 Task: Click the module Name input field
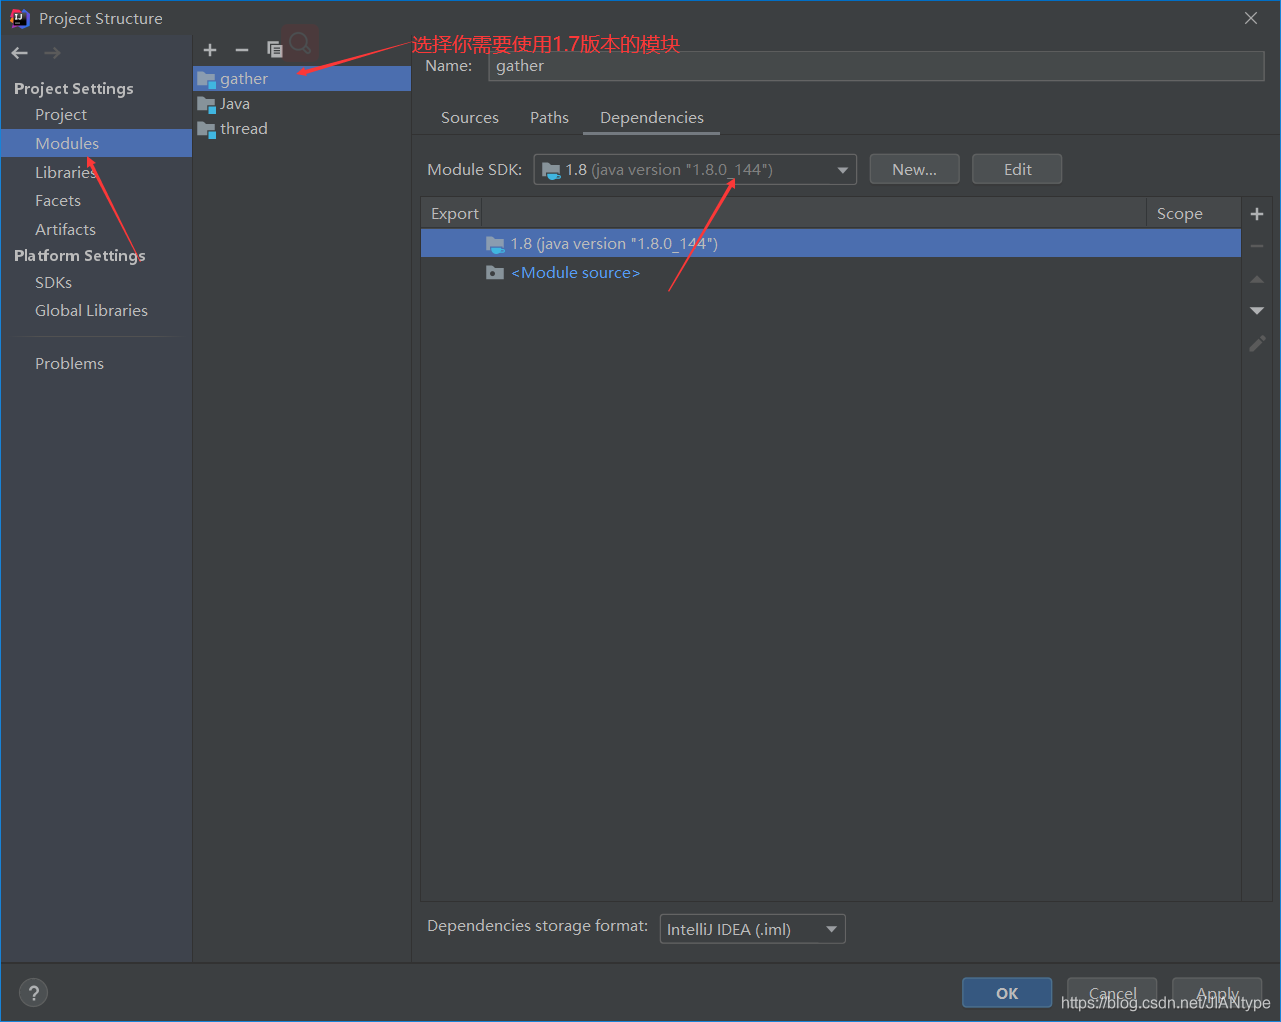point(876,66)
